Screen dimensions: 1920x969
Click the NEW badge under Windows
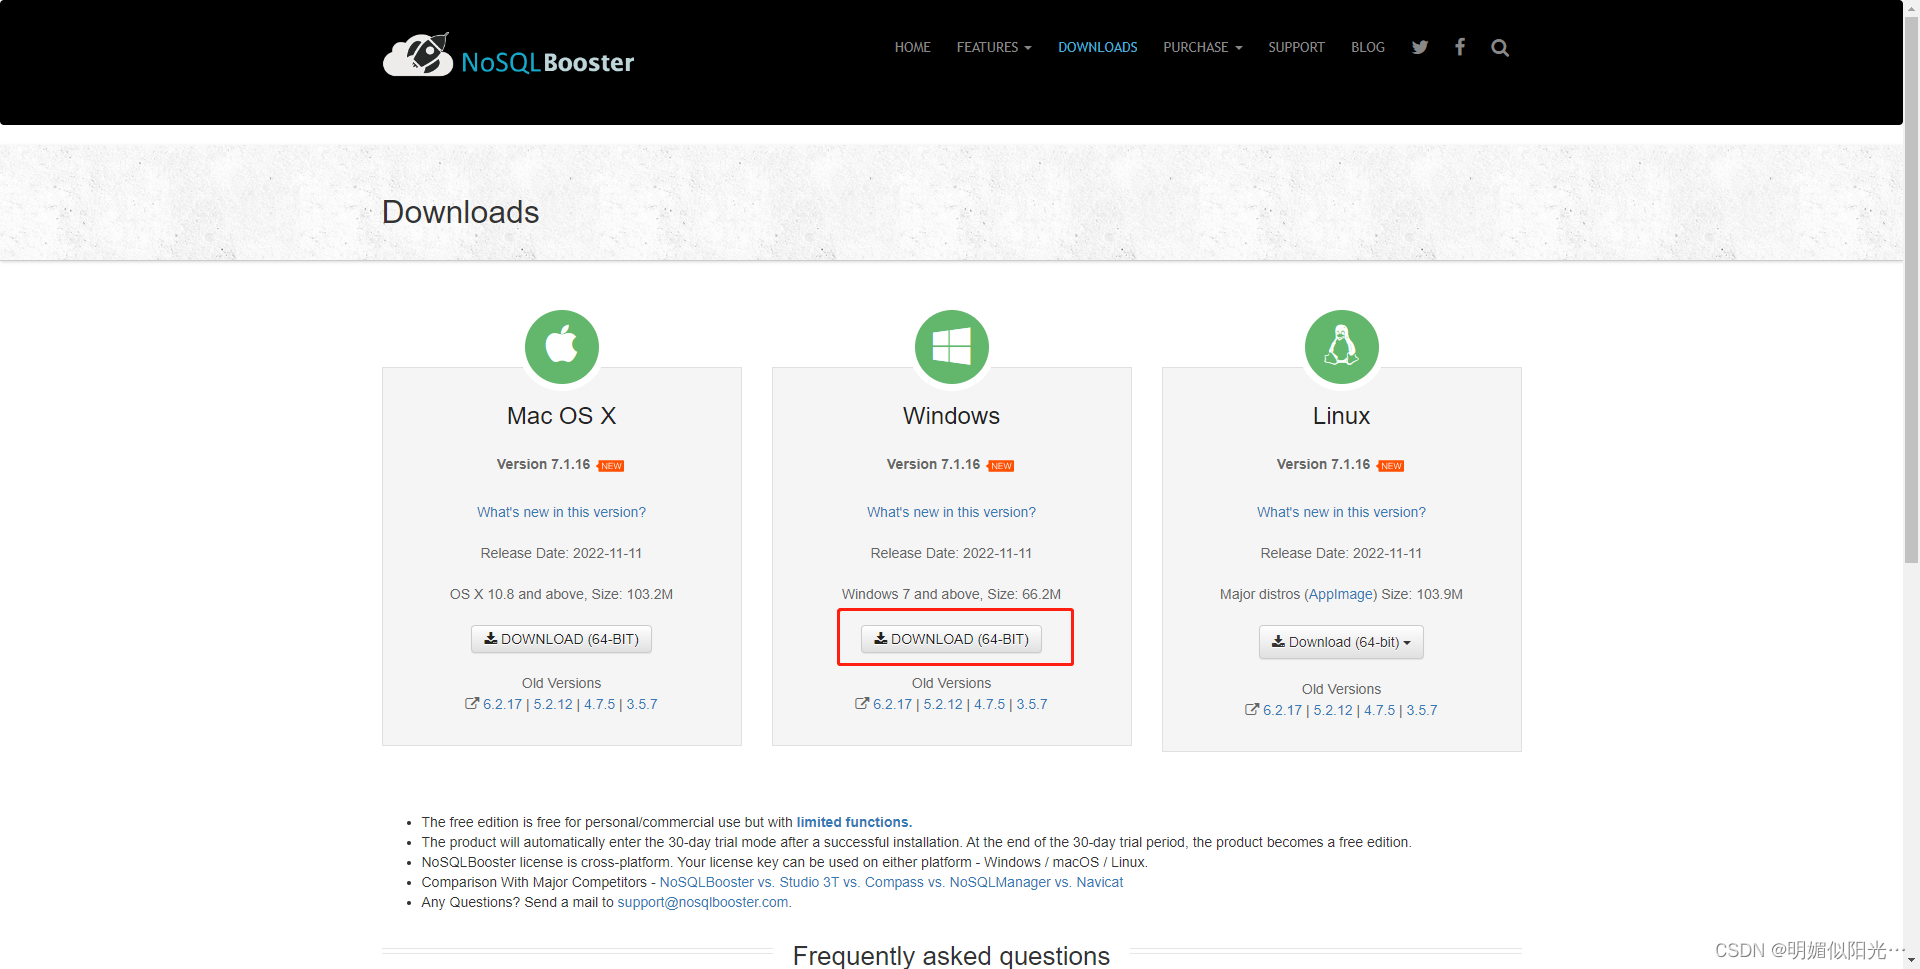[1001, 466]
